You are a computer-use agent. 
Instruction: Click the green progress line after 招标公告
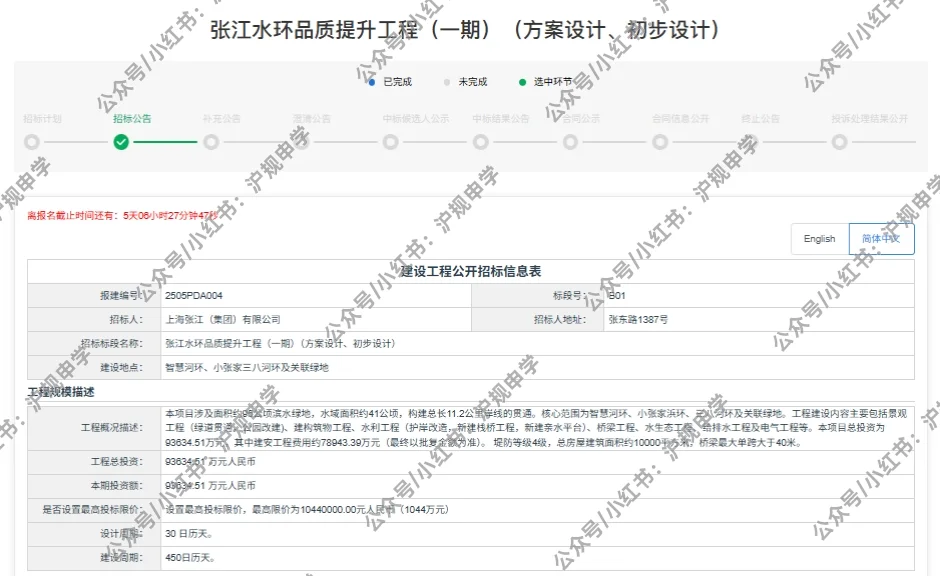coord(166,142)
